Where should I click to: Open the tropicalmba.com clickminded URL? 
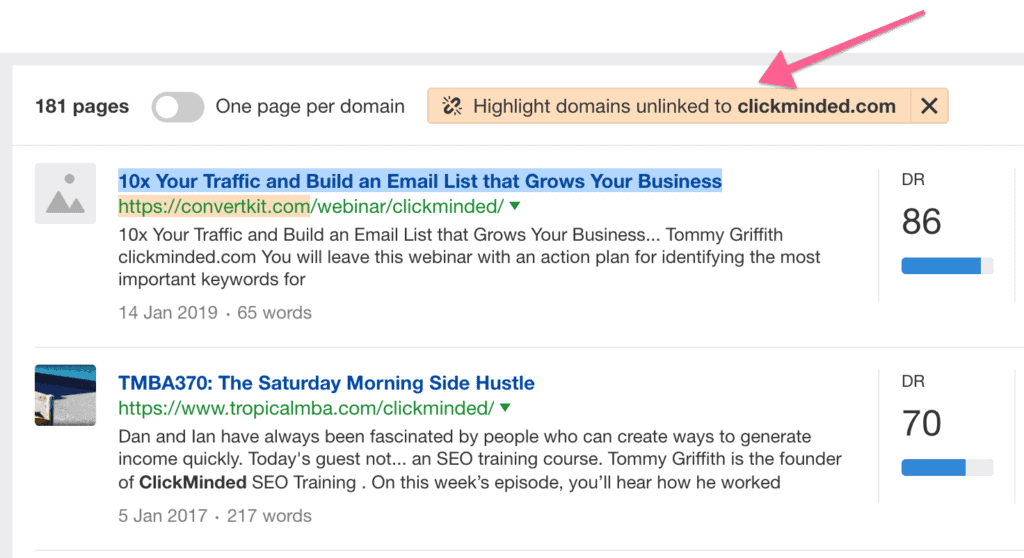[x=306, y=408]
